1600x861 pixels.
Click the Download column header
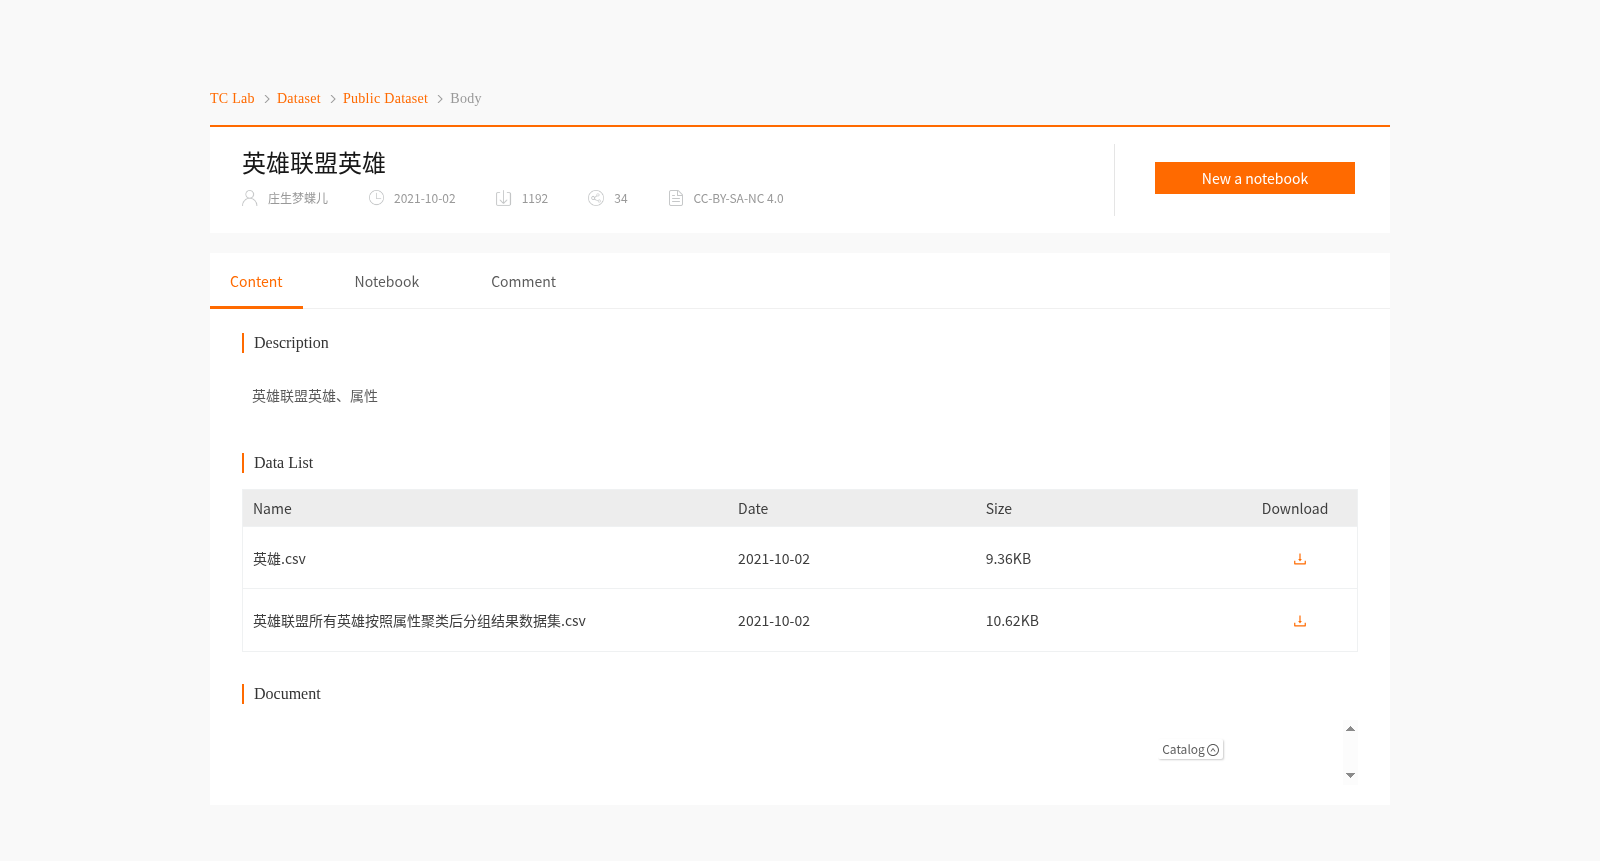tap(1295, 509)
